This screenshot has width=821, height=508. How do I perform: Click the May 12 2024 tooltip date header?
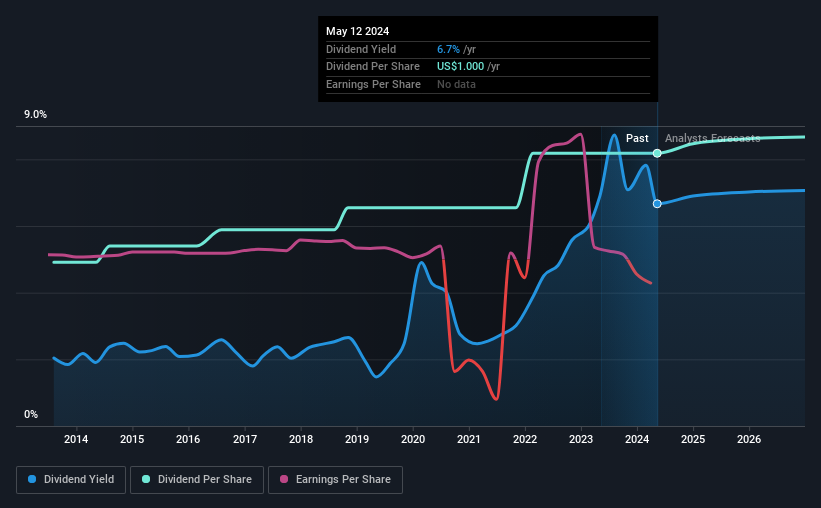coord(358,31)
